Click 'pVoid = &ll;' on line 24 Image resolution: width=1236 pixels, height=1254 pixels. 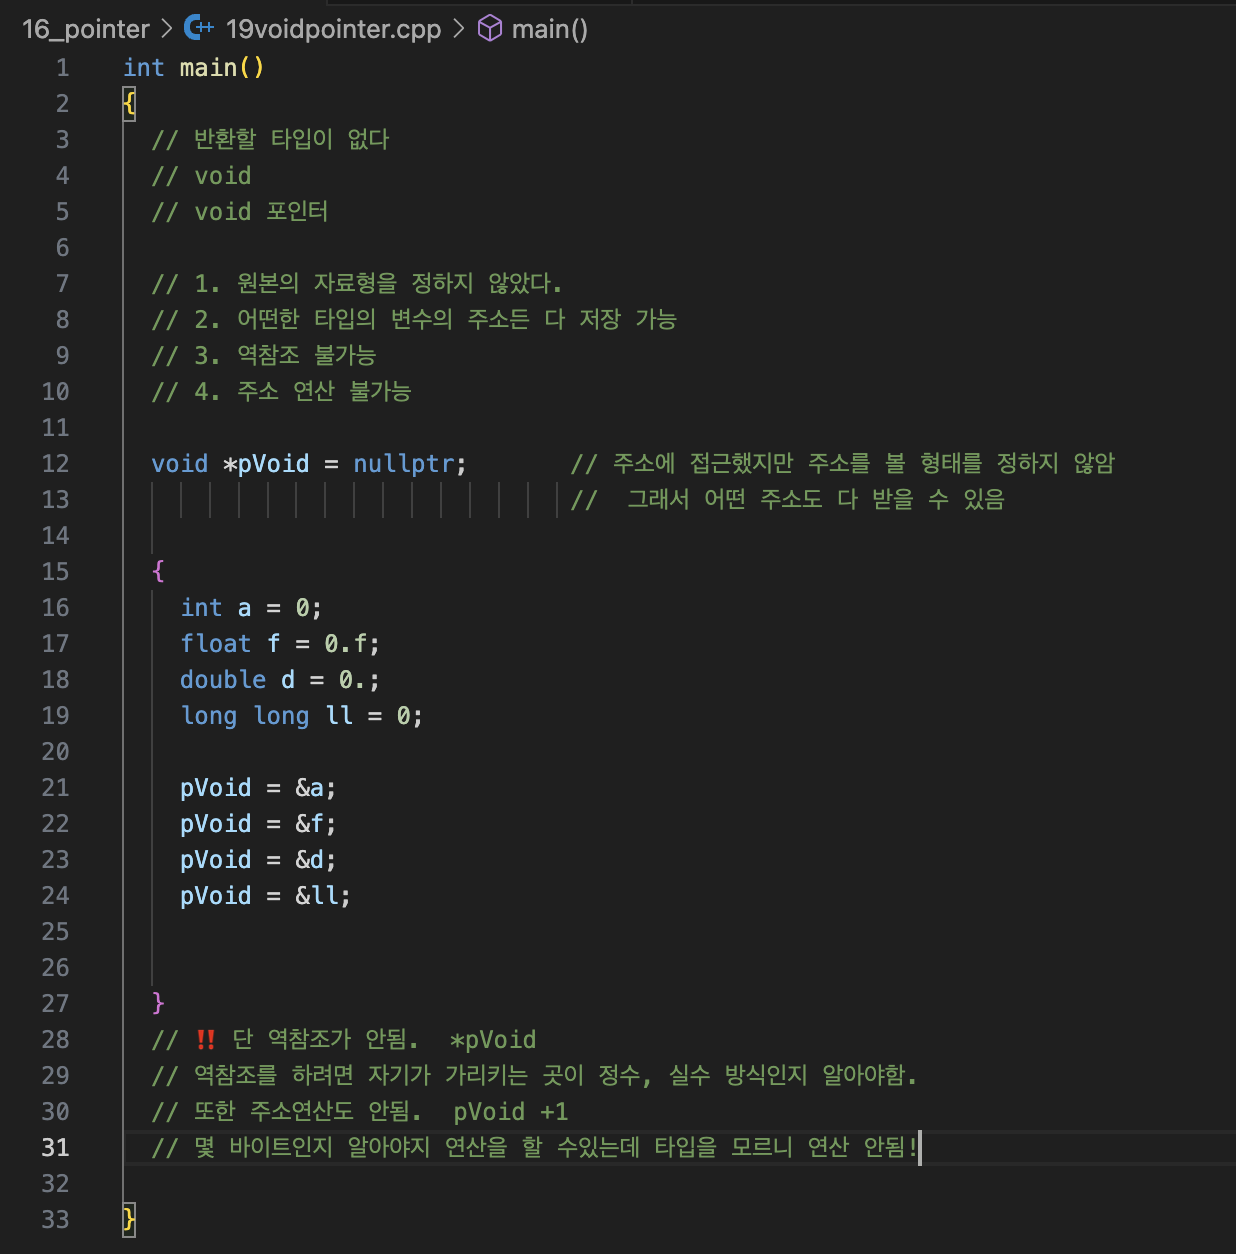point(266,896)
